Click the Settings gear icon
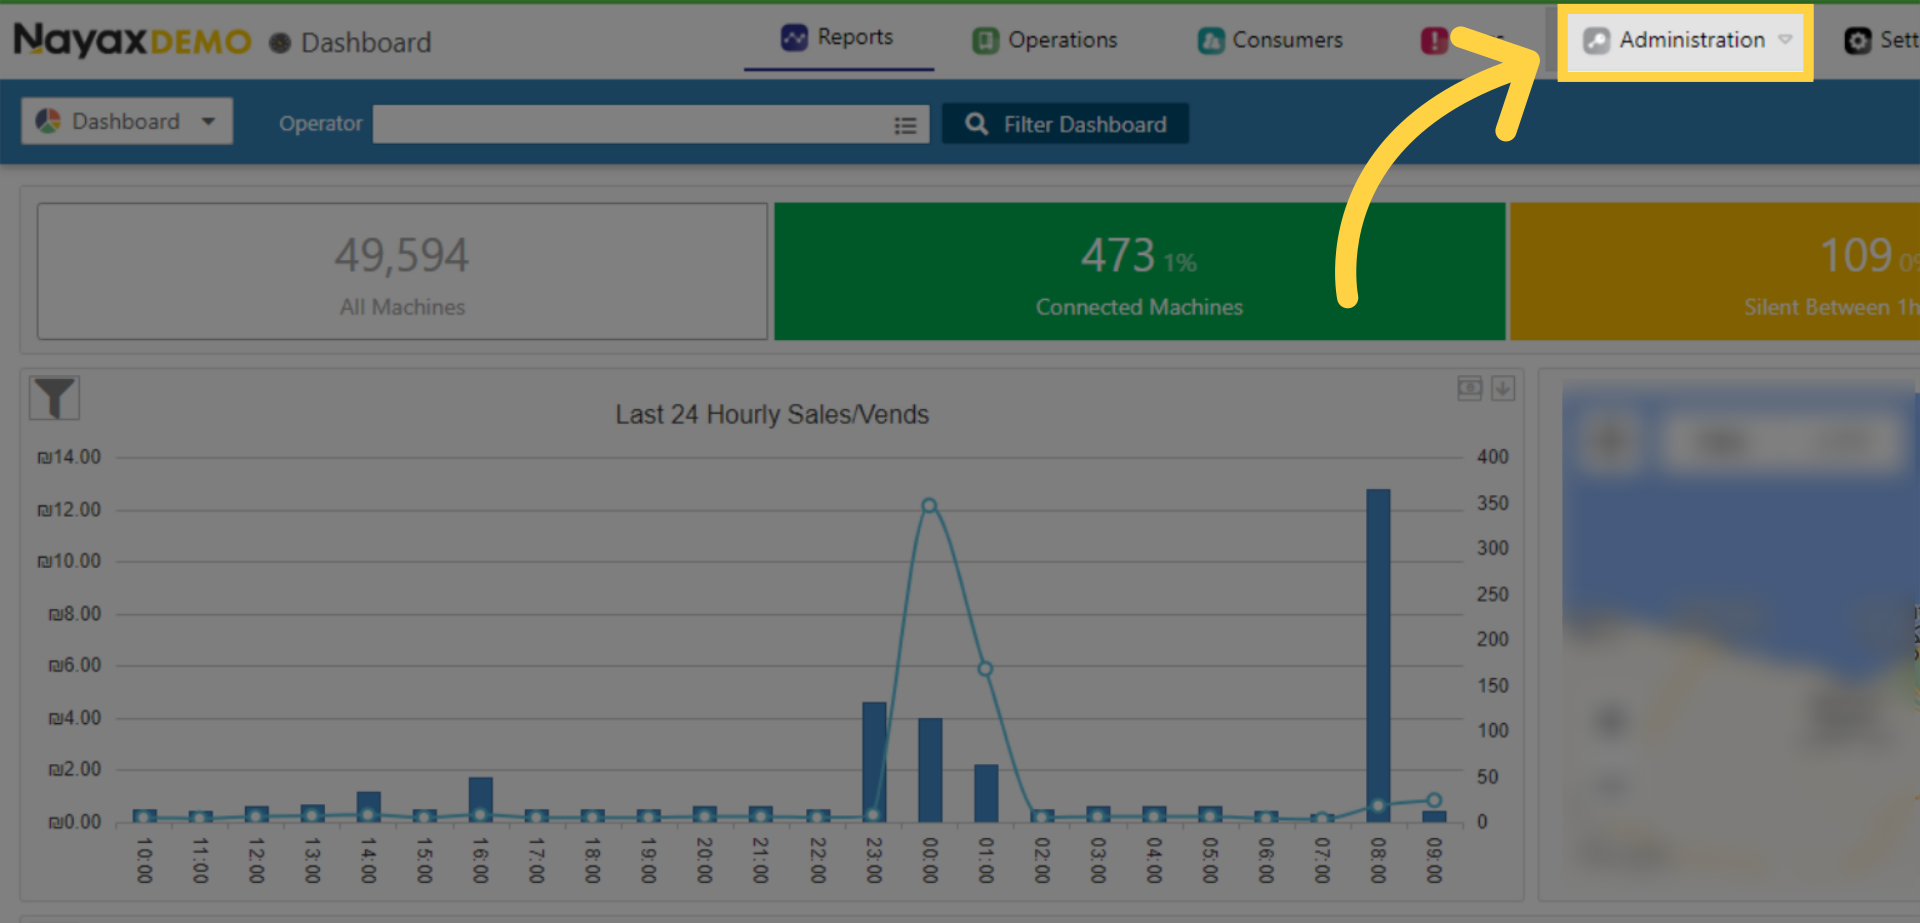Viewport: 1920px width, 923px height. coord(1857,40)
